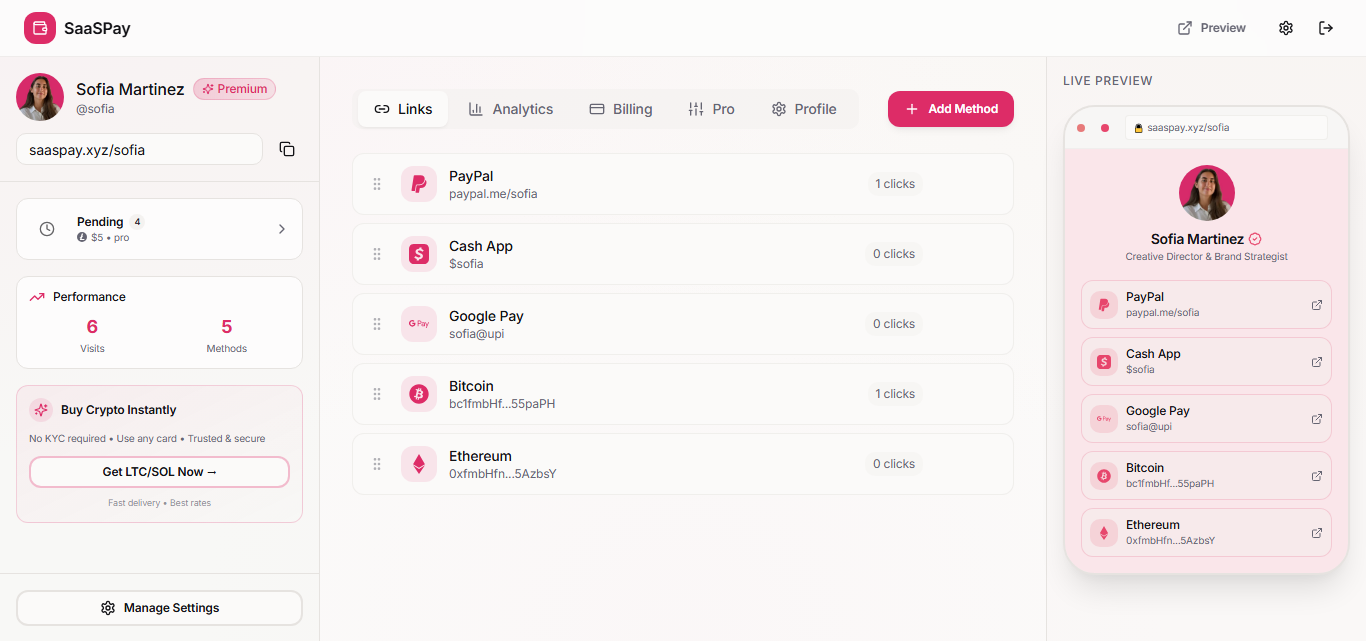Open settings via the gear icon
Image resolution: width=1366 pixels, height=641 pixels.
click(x=1286, y=27)
